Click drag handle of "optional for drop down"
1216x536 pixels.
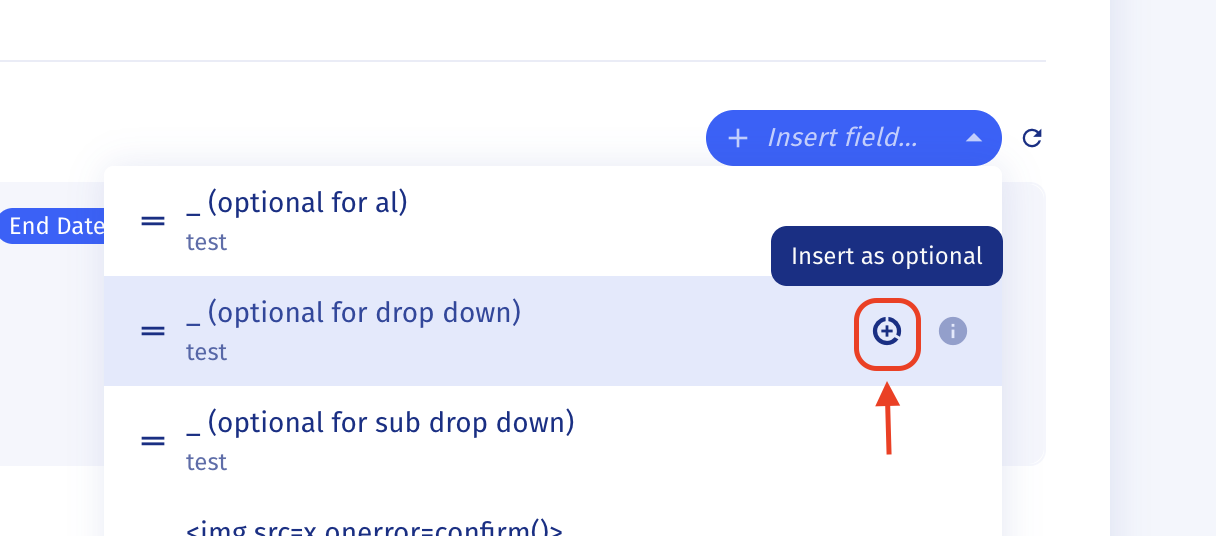coord(153,330)
